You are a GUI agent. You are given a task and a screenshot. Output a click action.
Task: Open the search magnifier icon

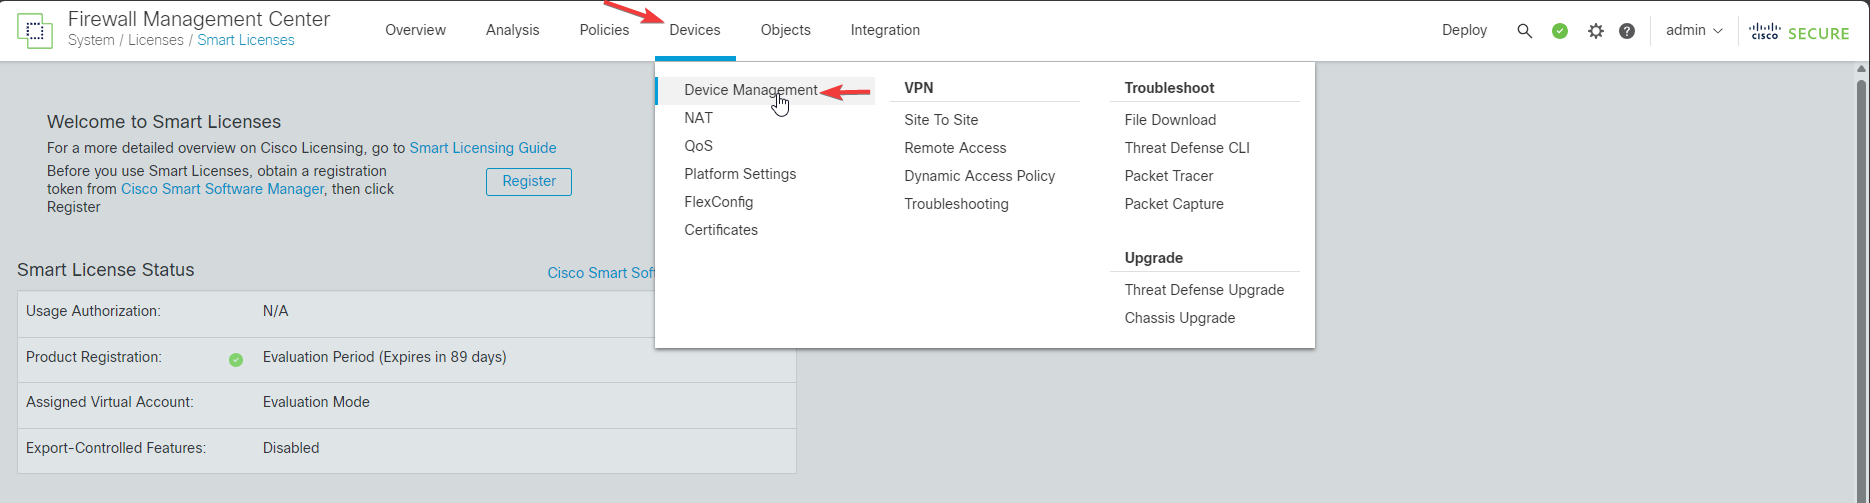coord(1524,31)
